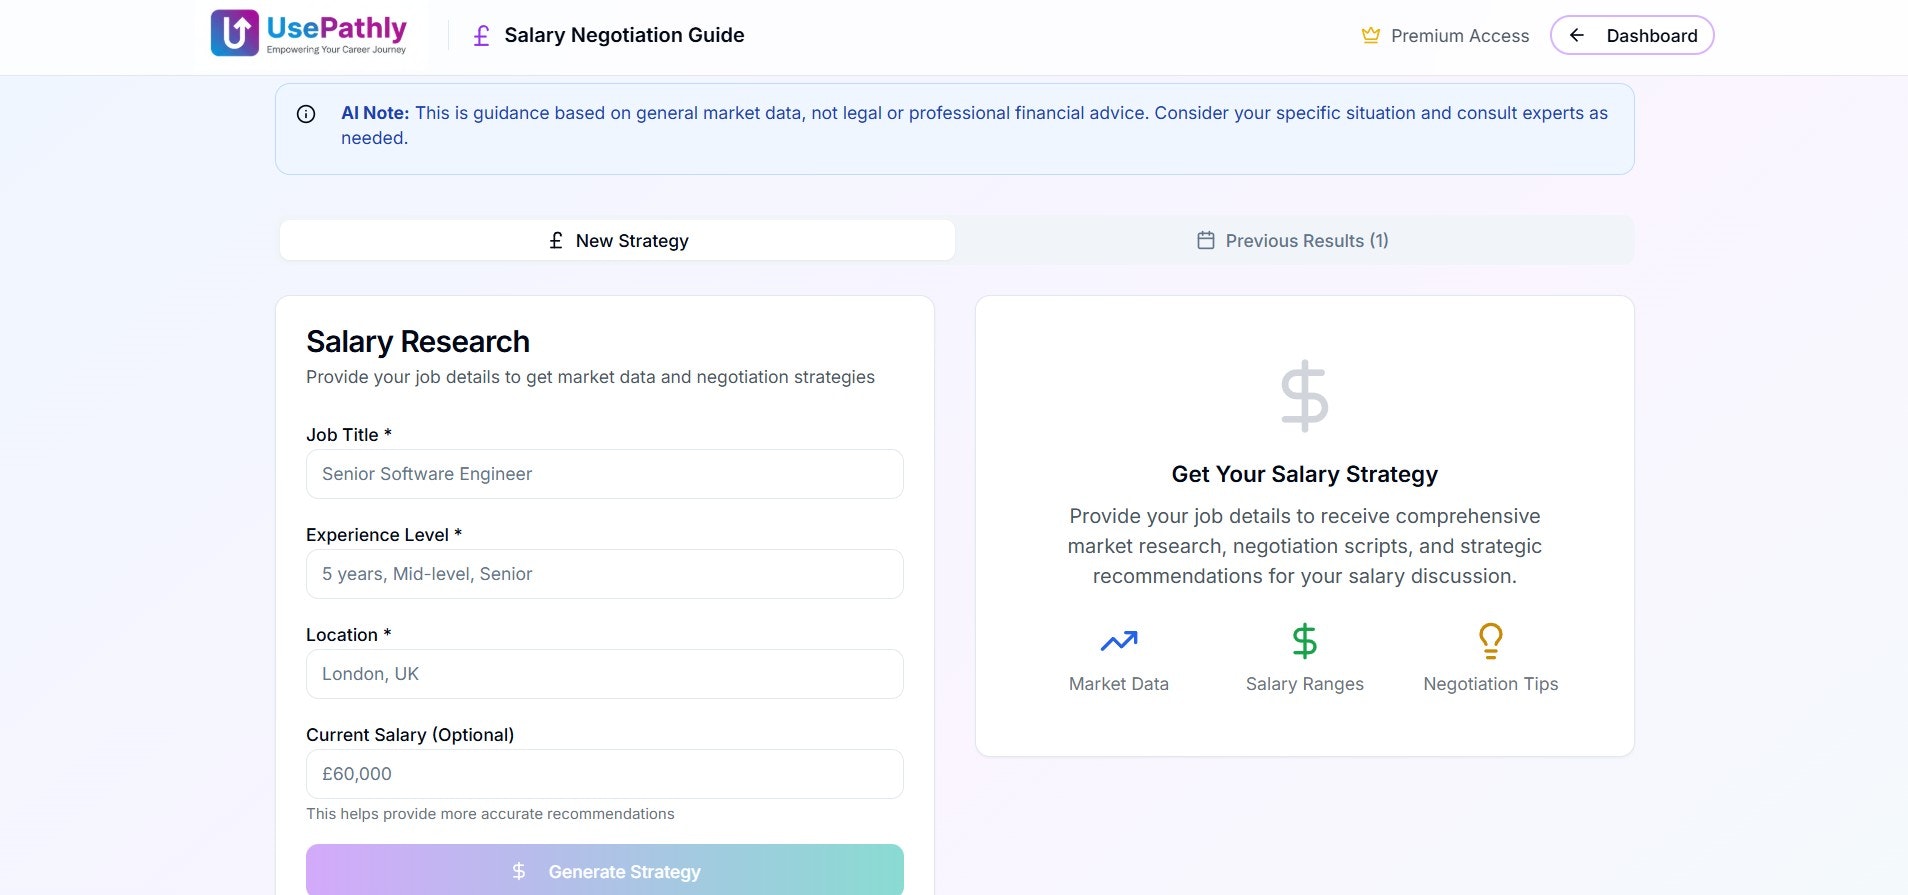Go back to the Dashboard
Viewport: 1908px width, 895px height.
point(1632,35)
